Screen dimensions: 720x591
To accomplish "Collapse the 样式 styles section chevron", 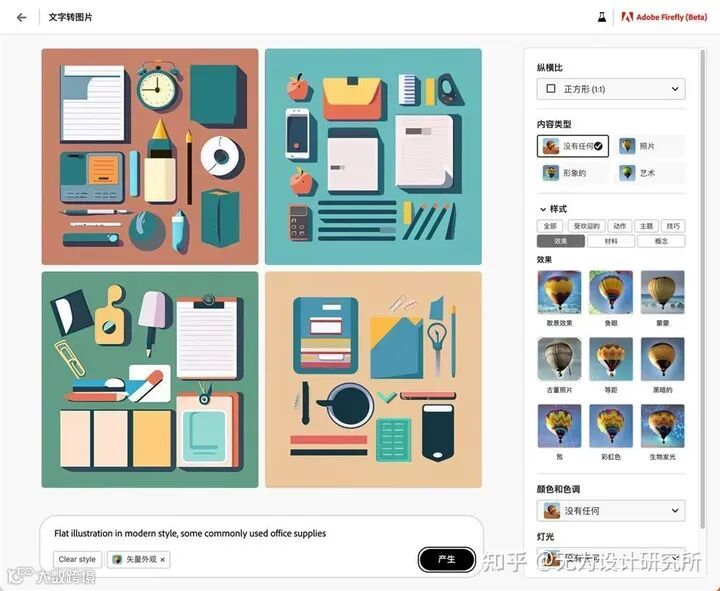I will coord(543,209).
